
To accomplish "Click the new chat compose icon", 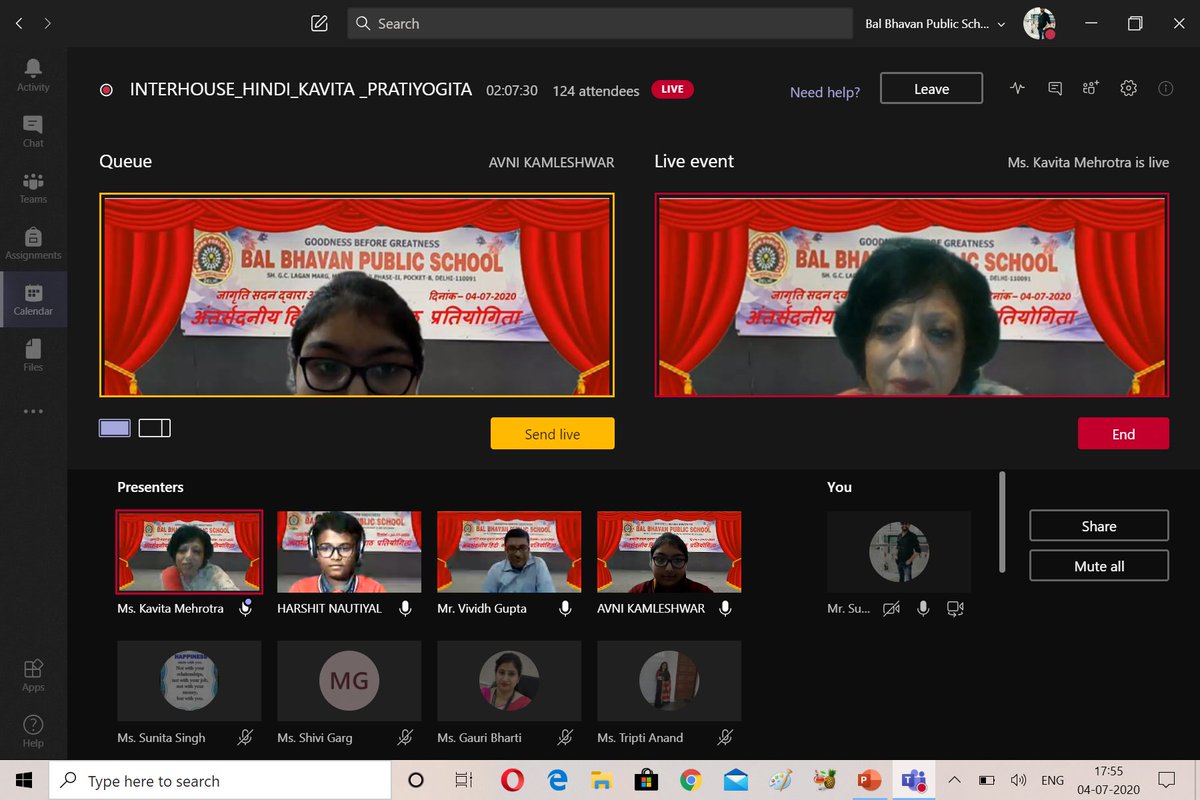I will [319, 23].
